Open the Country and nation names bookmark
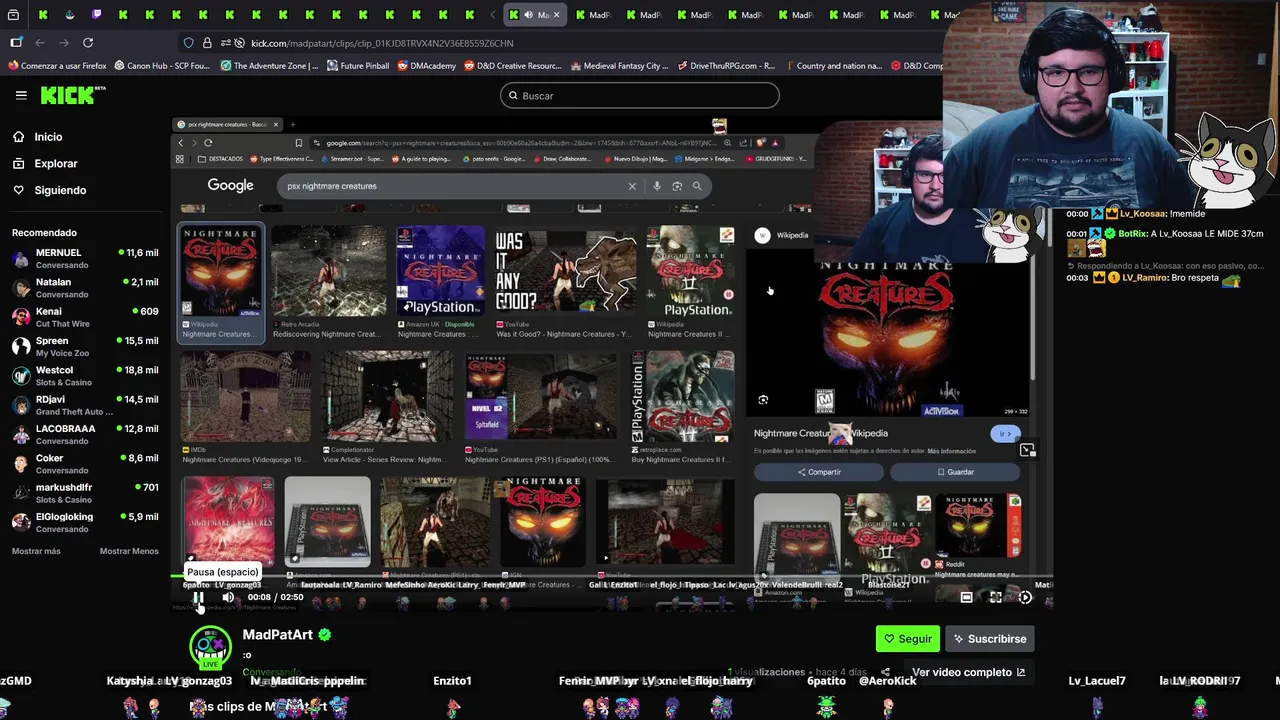1280x720 pixels. [x=832, y=66]
